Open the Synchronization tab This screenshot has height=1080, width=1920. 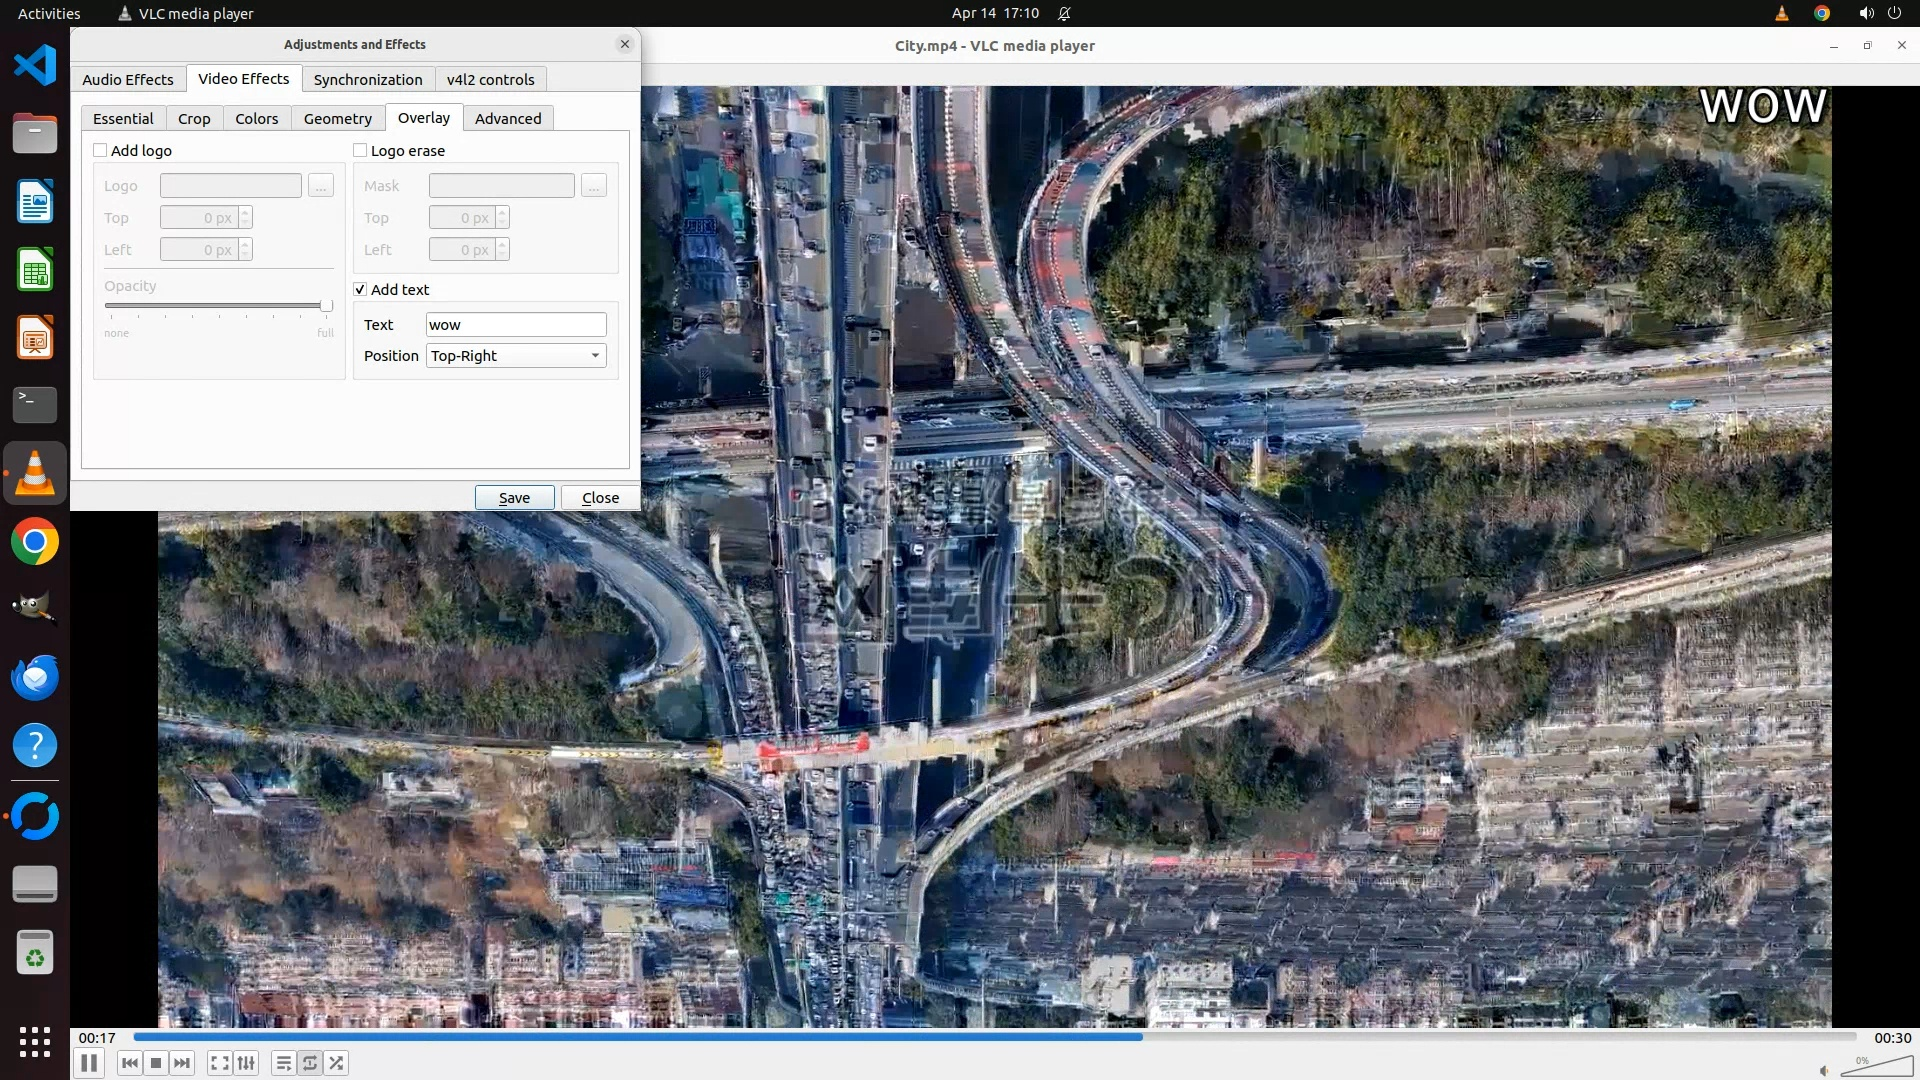click(x=367, y=79)
